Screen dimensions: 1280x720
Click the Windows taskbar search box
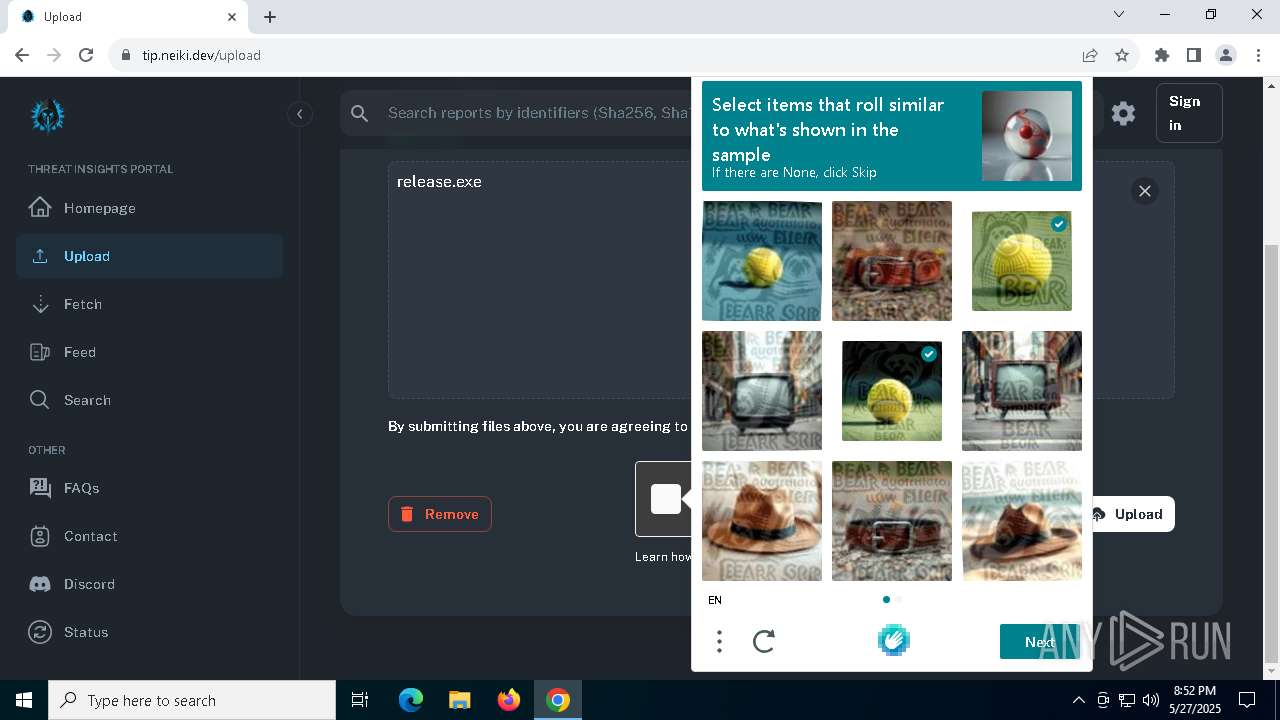point(192,700)
